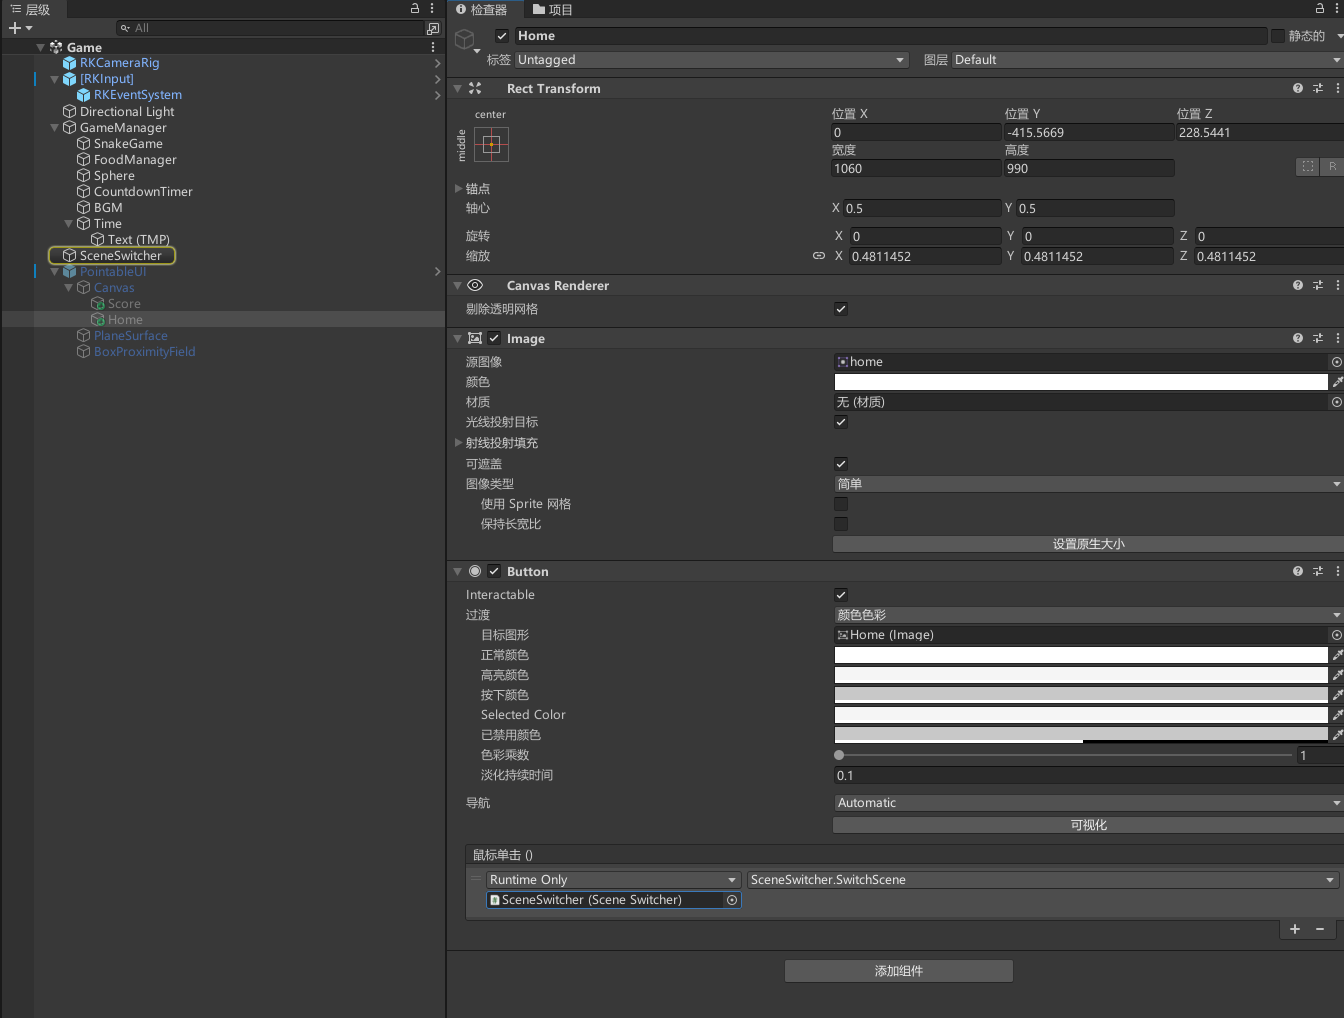Click the Button component help icon
The width and height of the screenshot is (1344, 1018).
click(x=1298, y=571)
